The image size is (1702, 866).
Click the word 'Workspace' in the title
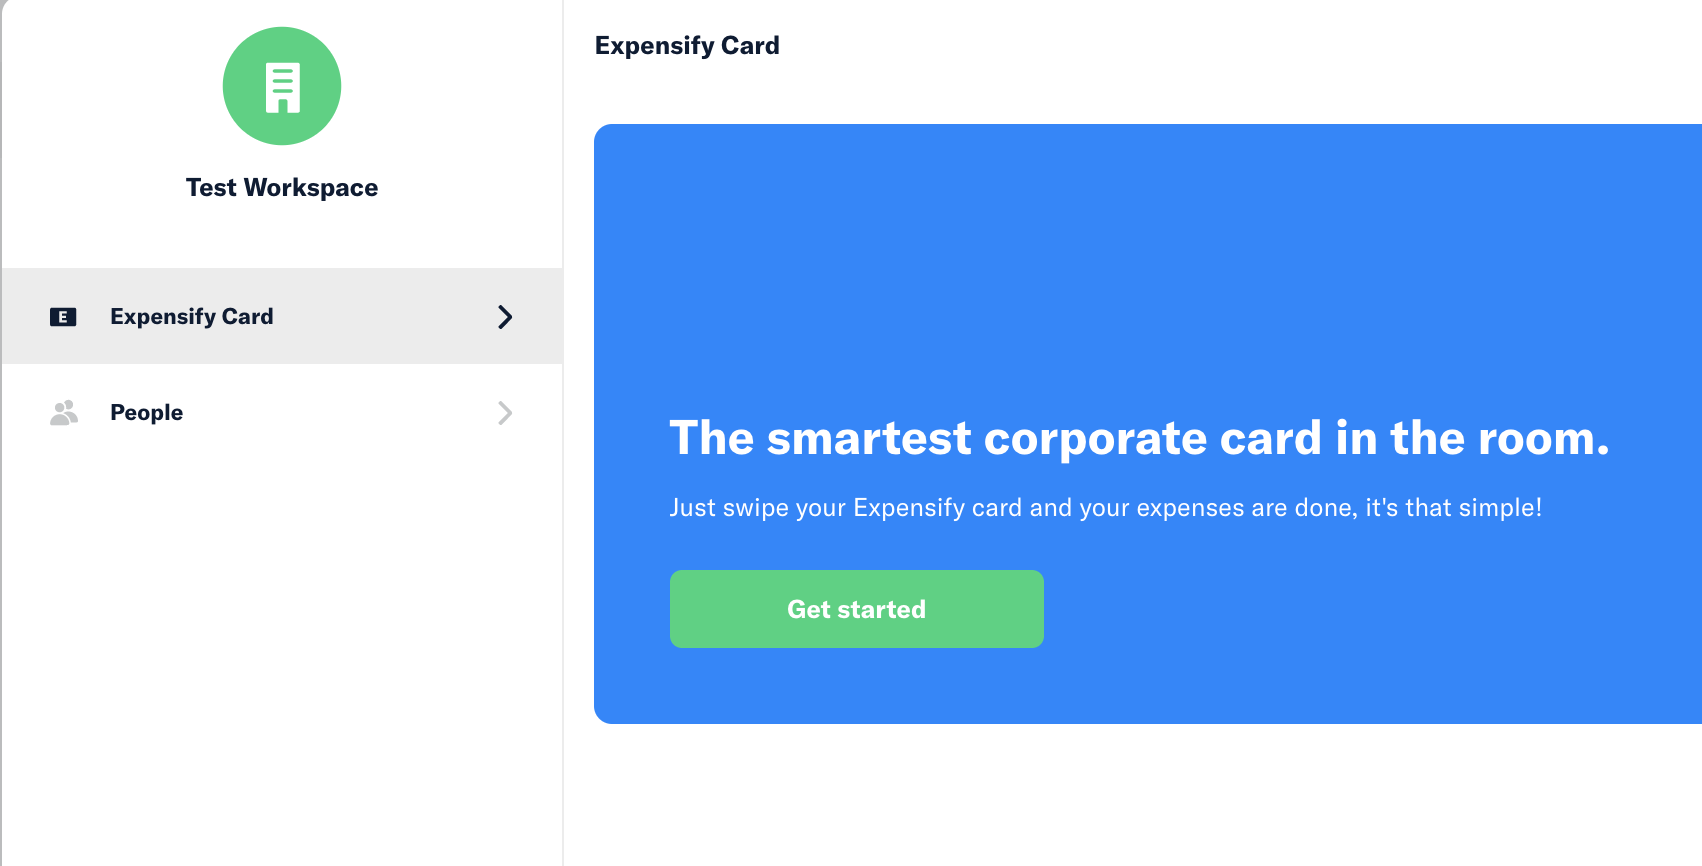311,188
